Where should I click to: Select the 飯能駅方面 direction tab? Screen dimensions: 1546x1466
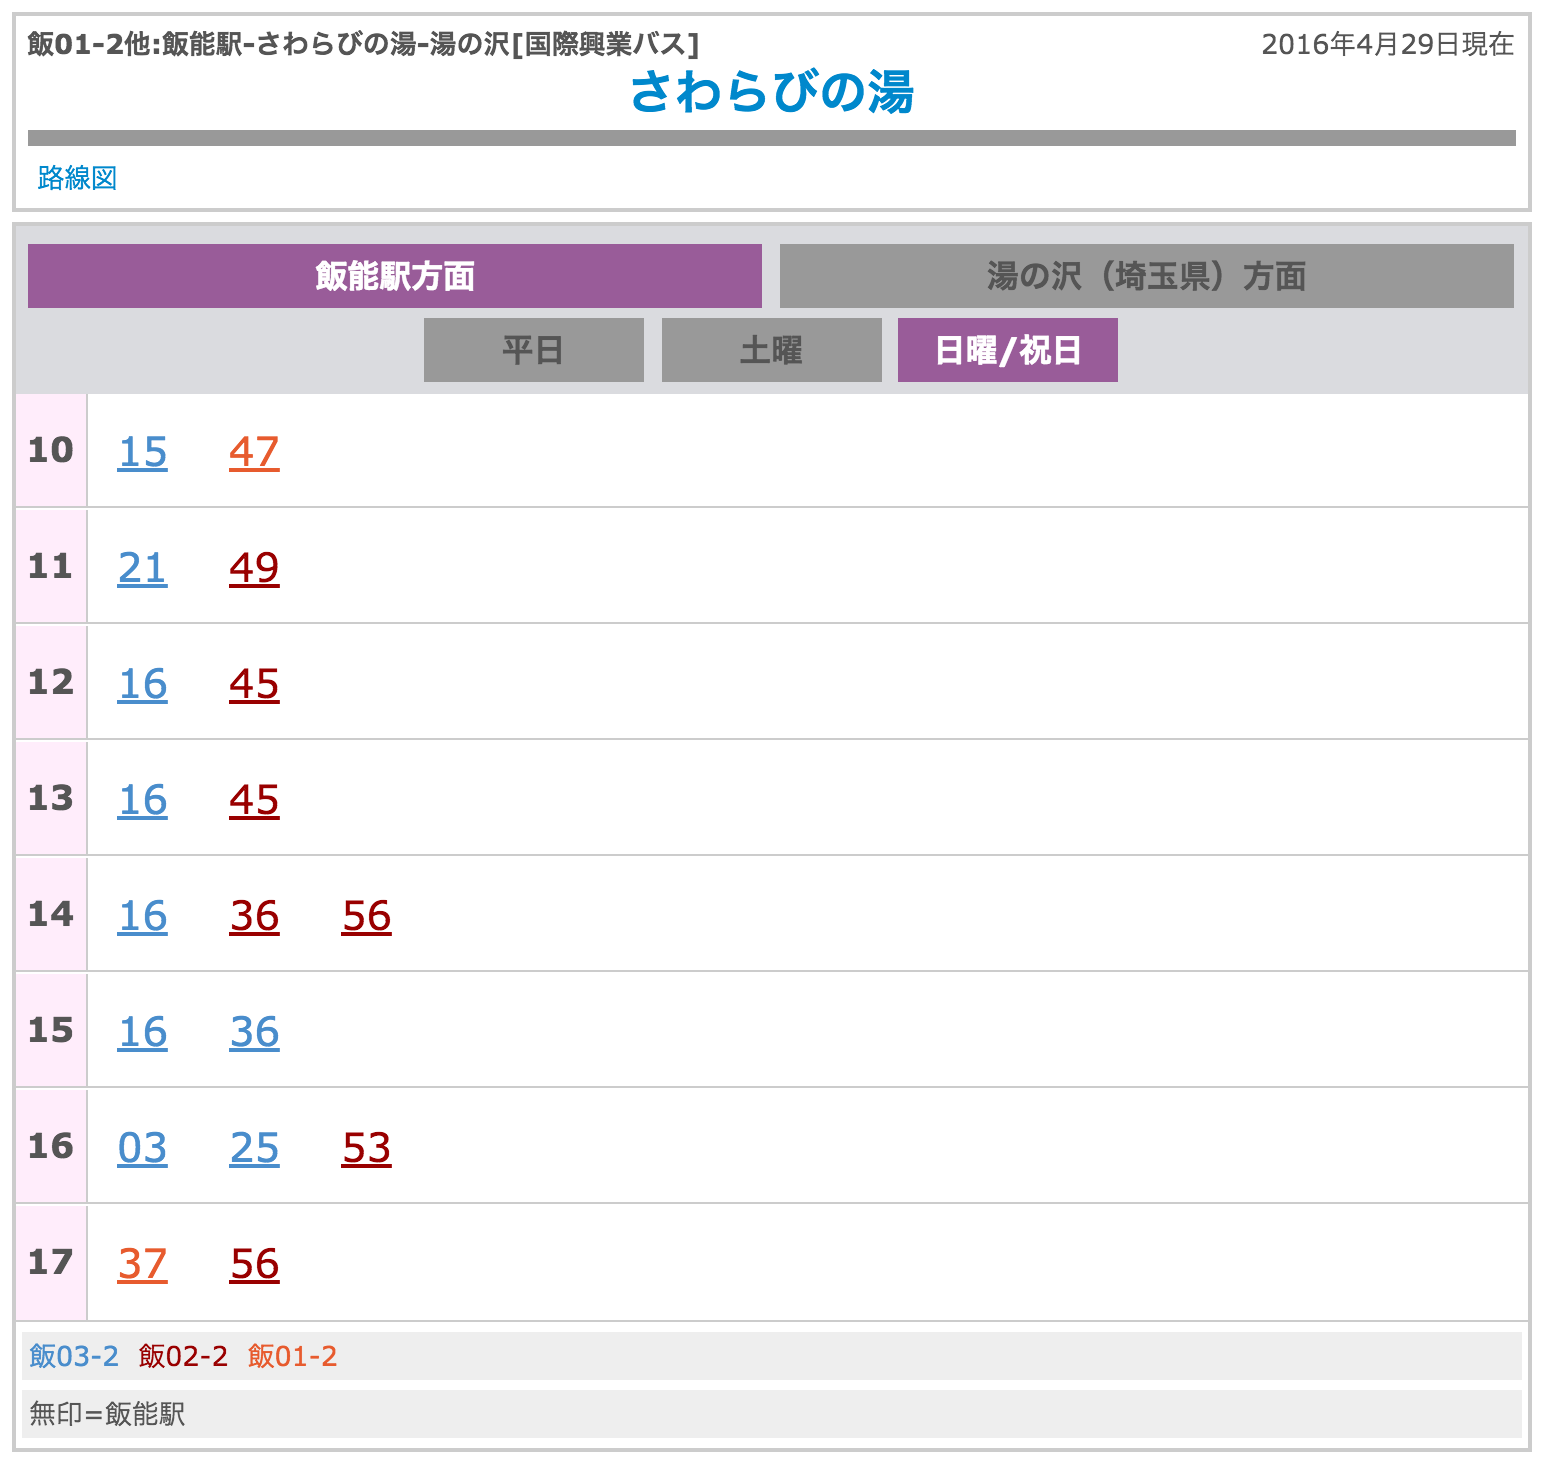(x=394, y=276)
